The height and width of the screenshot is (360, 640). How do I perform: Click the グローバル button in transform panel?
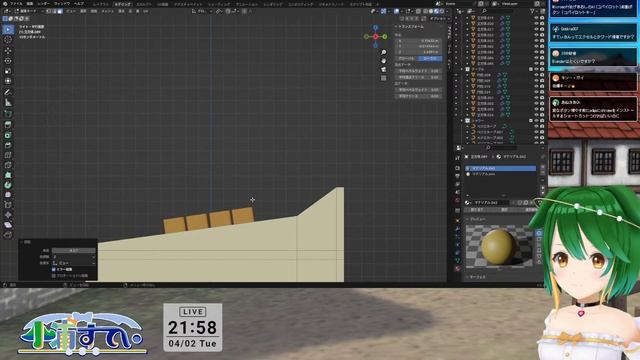coord(407,58)
